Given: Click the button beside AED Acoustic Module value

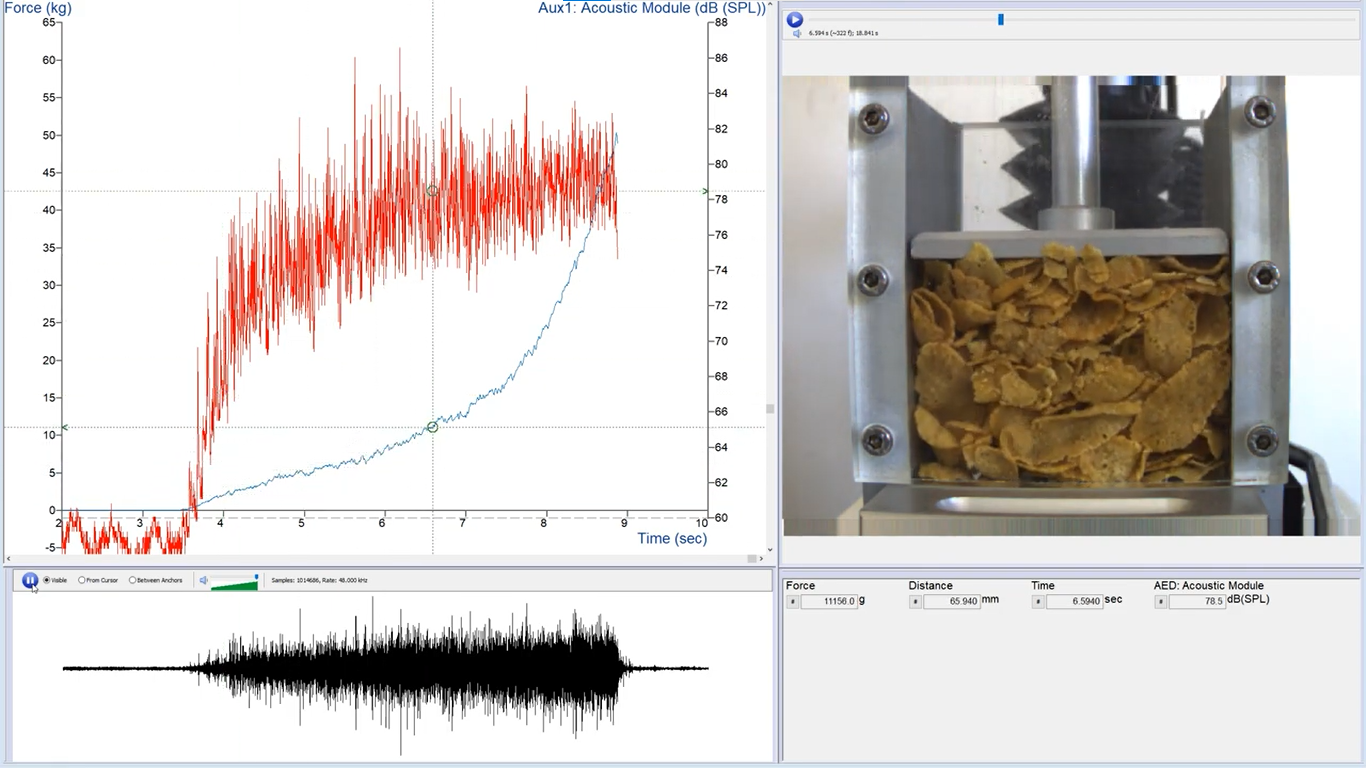Looking at the screenshot, I should [x=1160, y=602].
